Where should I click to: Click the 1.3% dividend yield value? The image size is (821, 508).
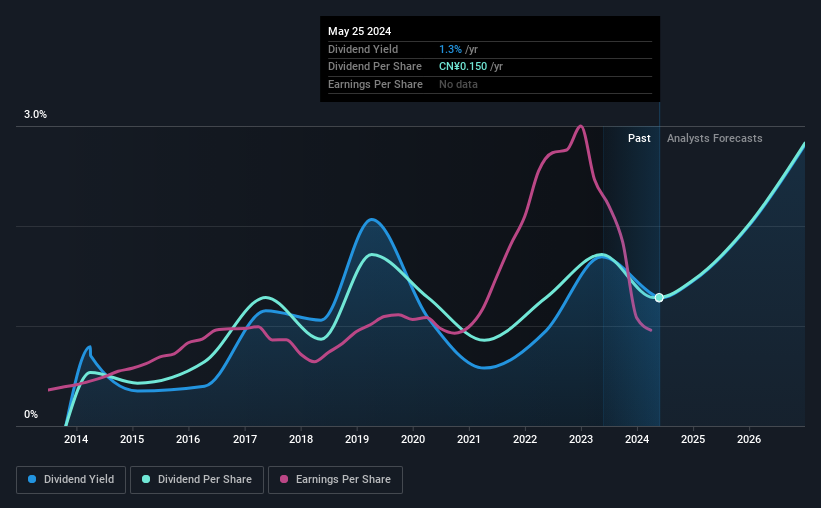coord(450,49)
